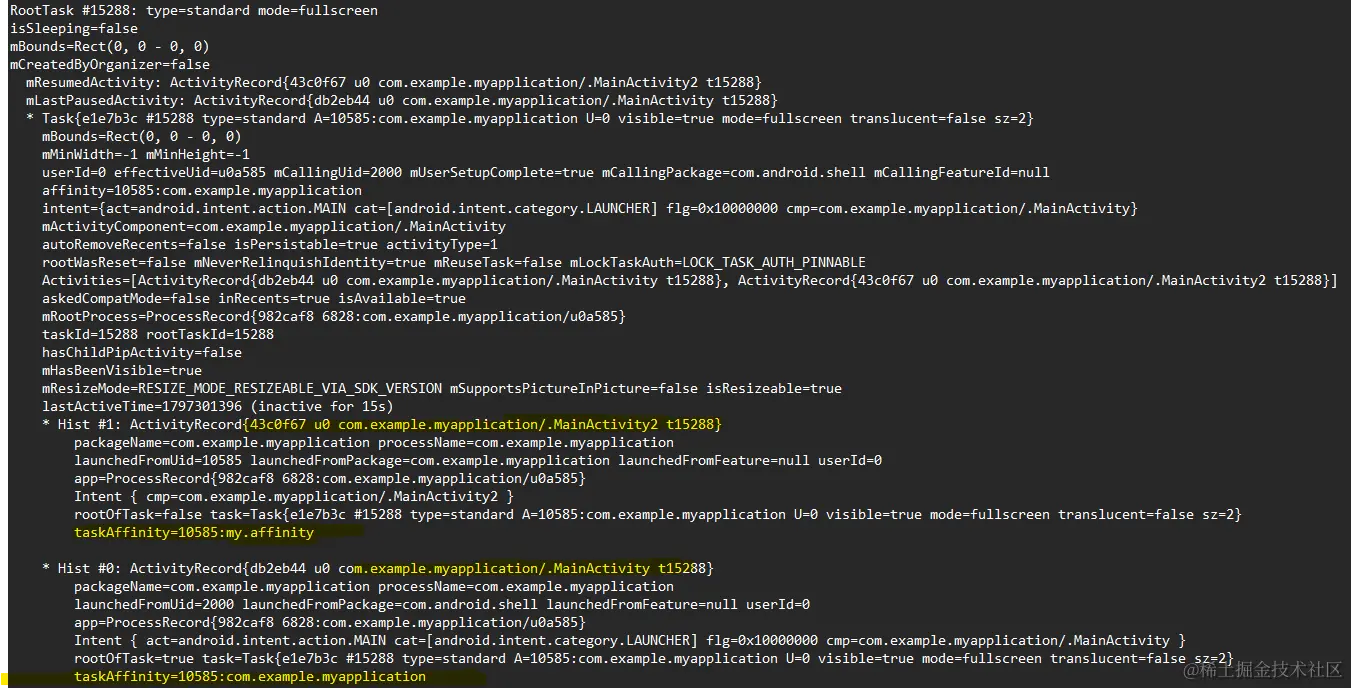The width and height of the screenshot is (1351, 688).
Task: Click the 'RootTask #15288' header line
Action: (194, 11)
